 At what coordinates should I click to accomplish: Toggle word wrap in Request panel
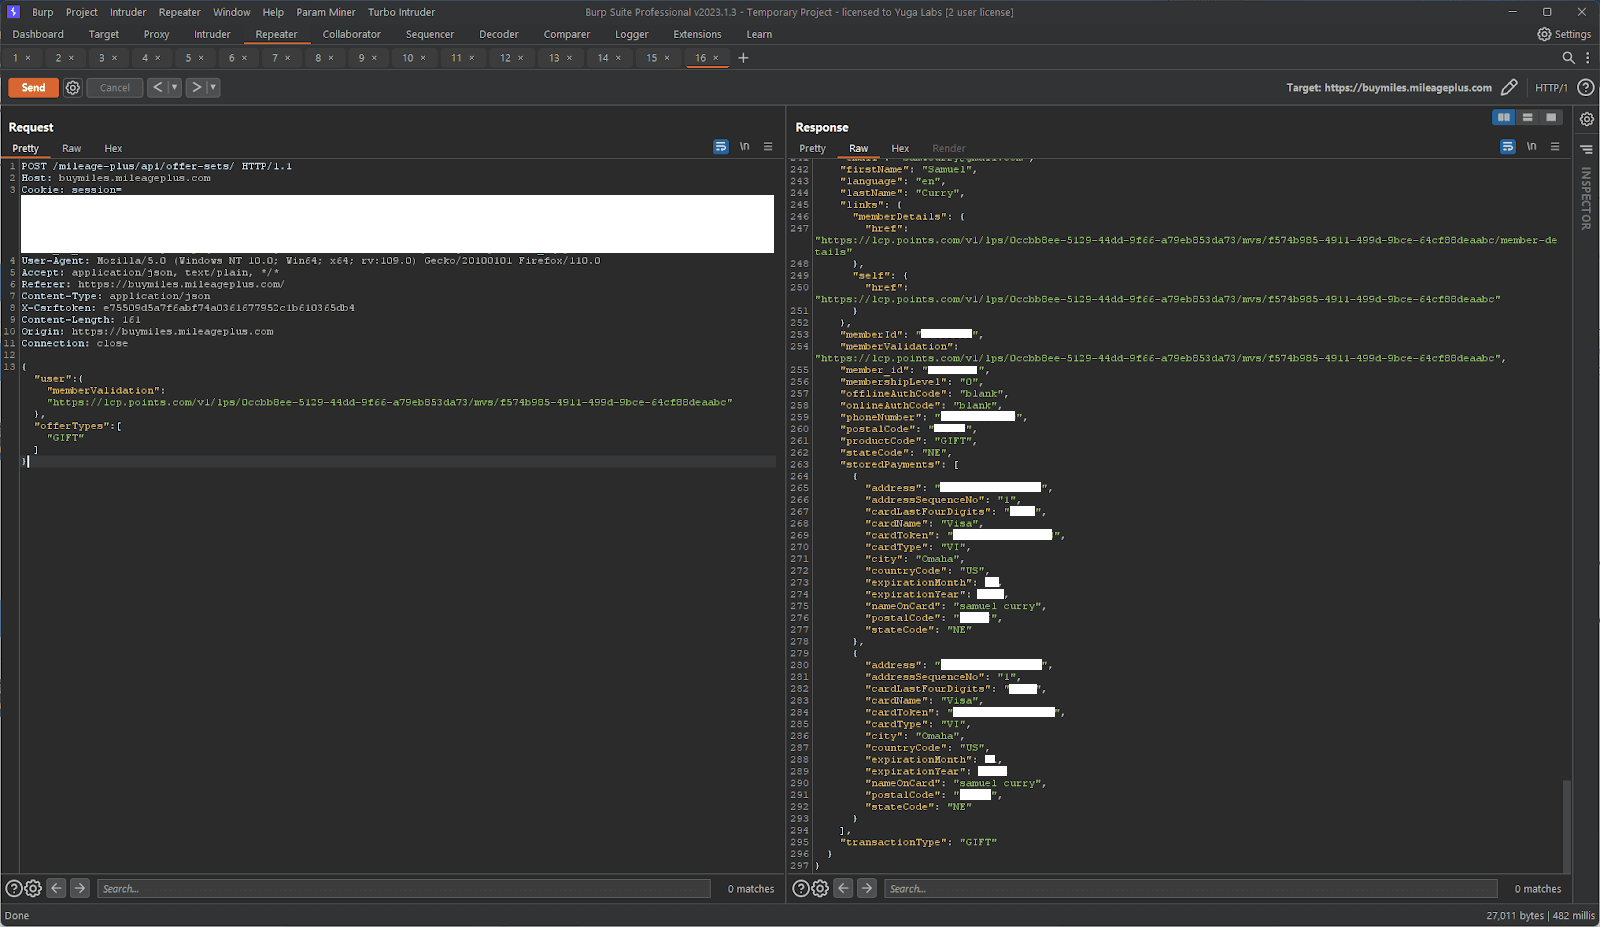(x=721, y=147)
